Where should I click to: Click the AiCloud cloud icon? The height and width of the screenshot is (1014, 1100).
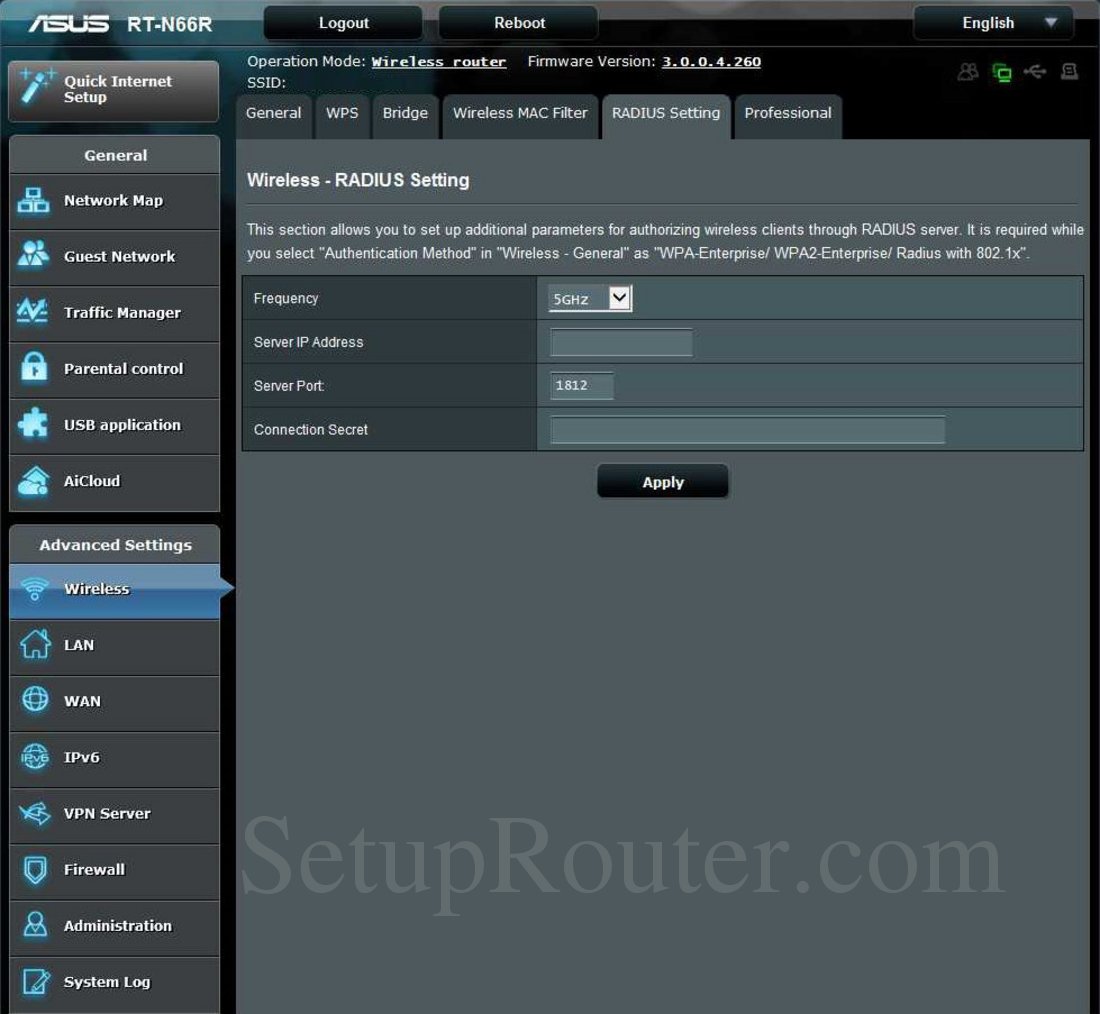(33, 481)
